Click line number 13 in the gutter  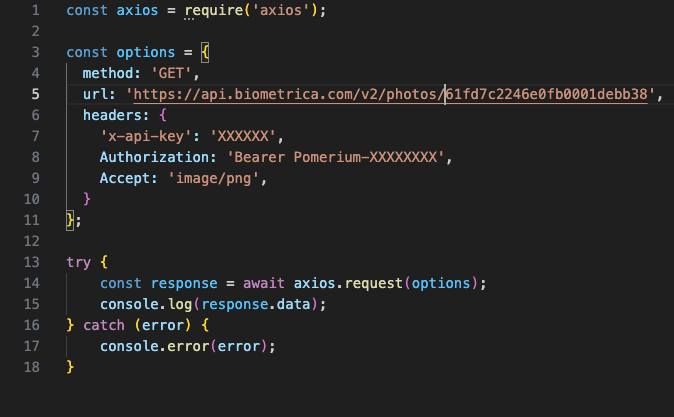[x=31, y=262]
